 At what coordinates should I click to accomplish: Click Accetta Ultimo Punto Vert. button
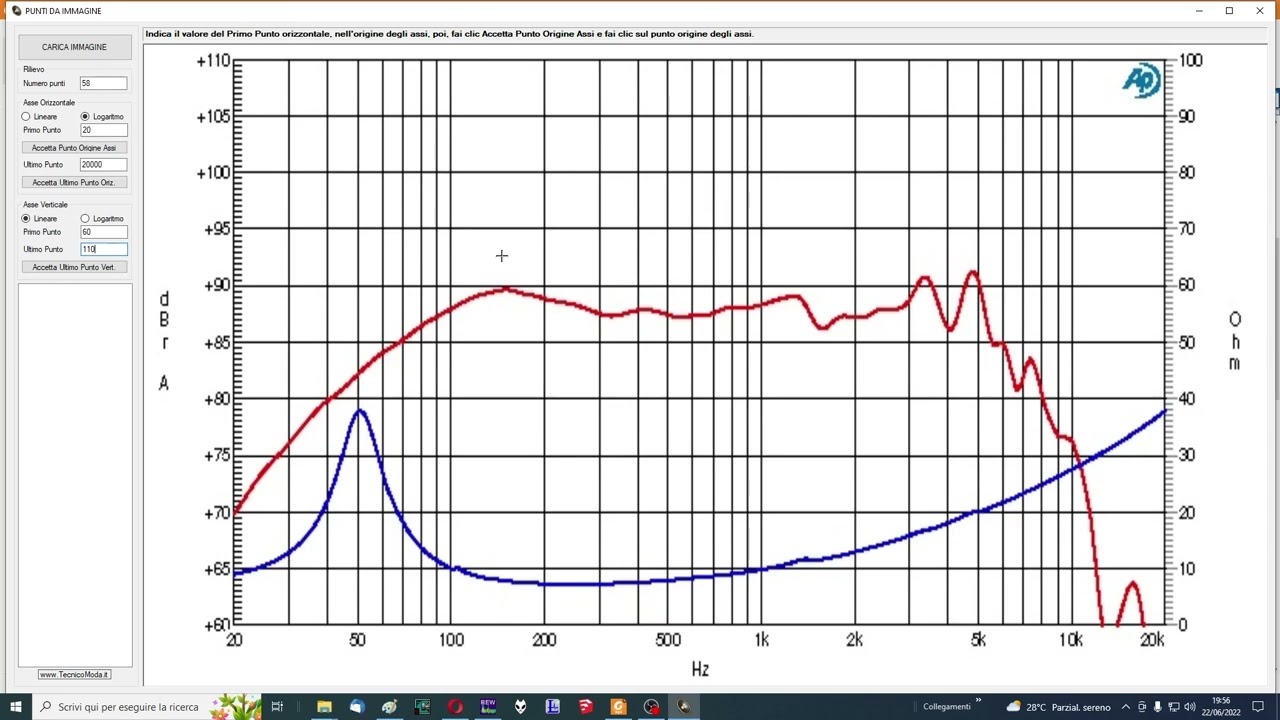tap(74, 267)
